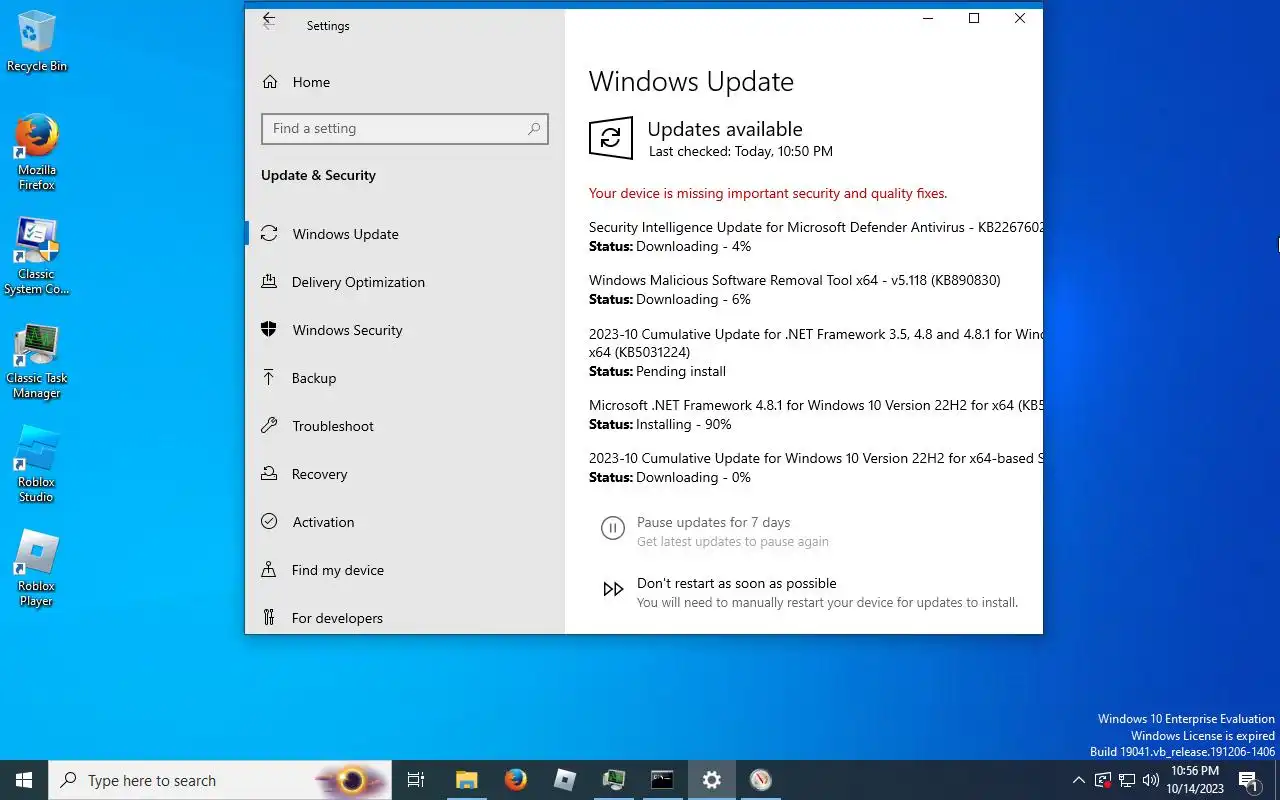The width and height of the screenshot is (1280, 800).
Task: Open the notification center icon
Action: (x=1248, y=780)
